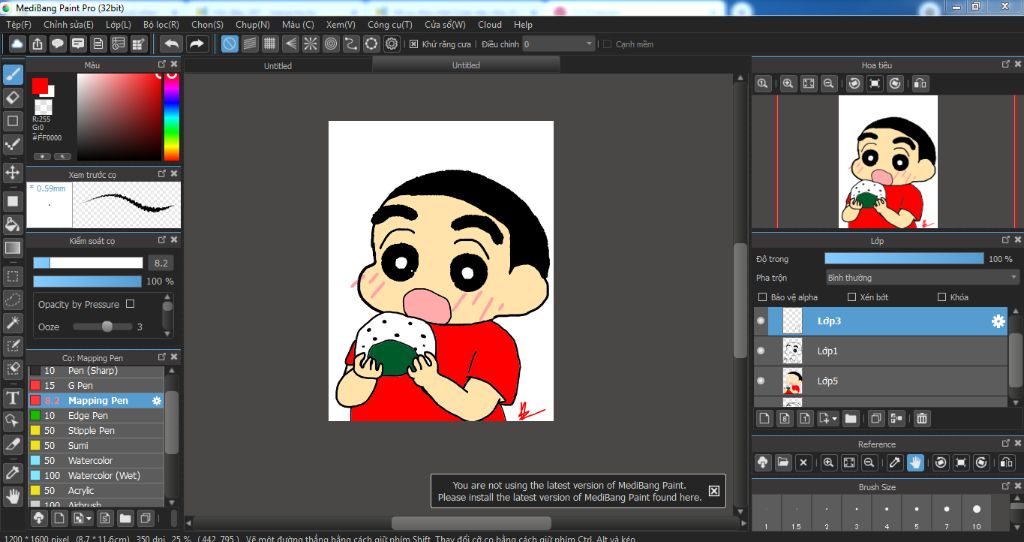This screenshot has width=1024, height=542.
Task: Enable parallel snap guide
Action: (x=249, y=44)
